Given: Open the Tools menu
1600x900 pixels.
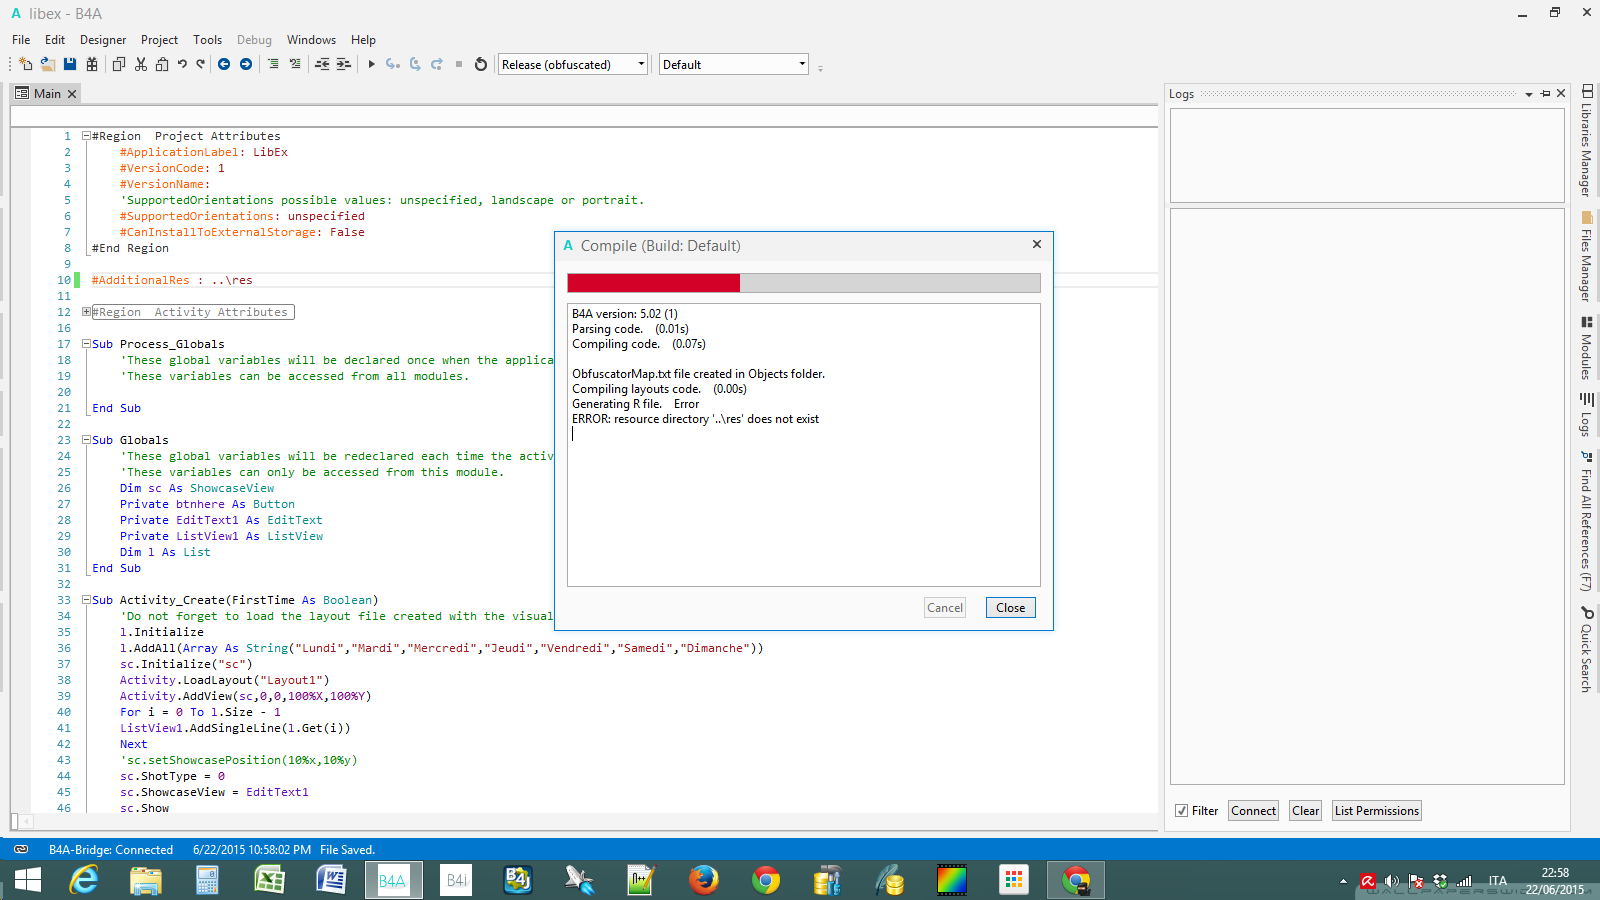Looking at the screenshot, I should (207, 40).
